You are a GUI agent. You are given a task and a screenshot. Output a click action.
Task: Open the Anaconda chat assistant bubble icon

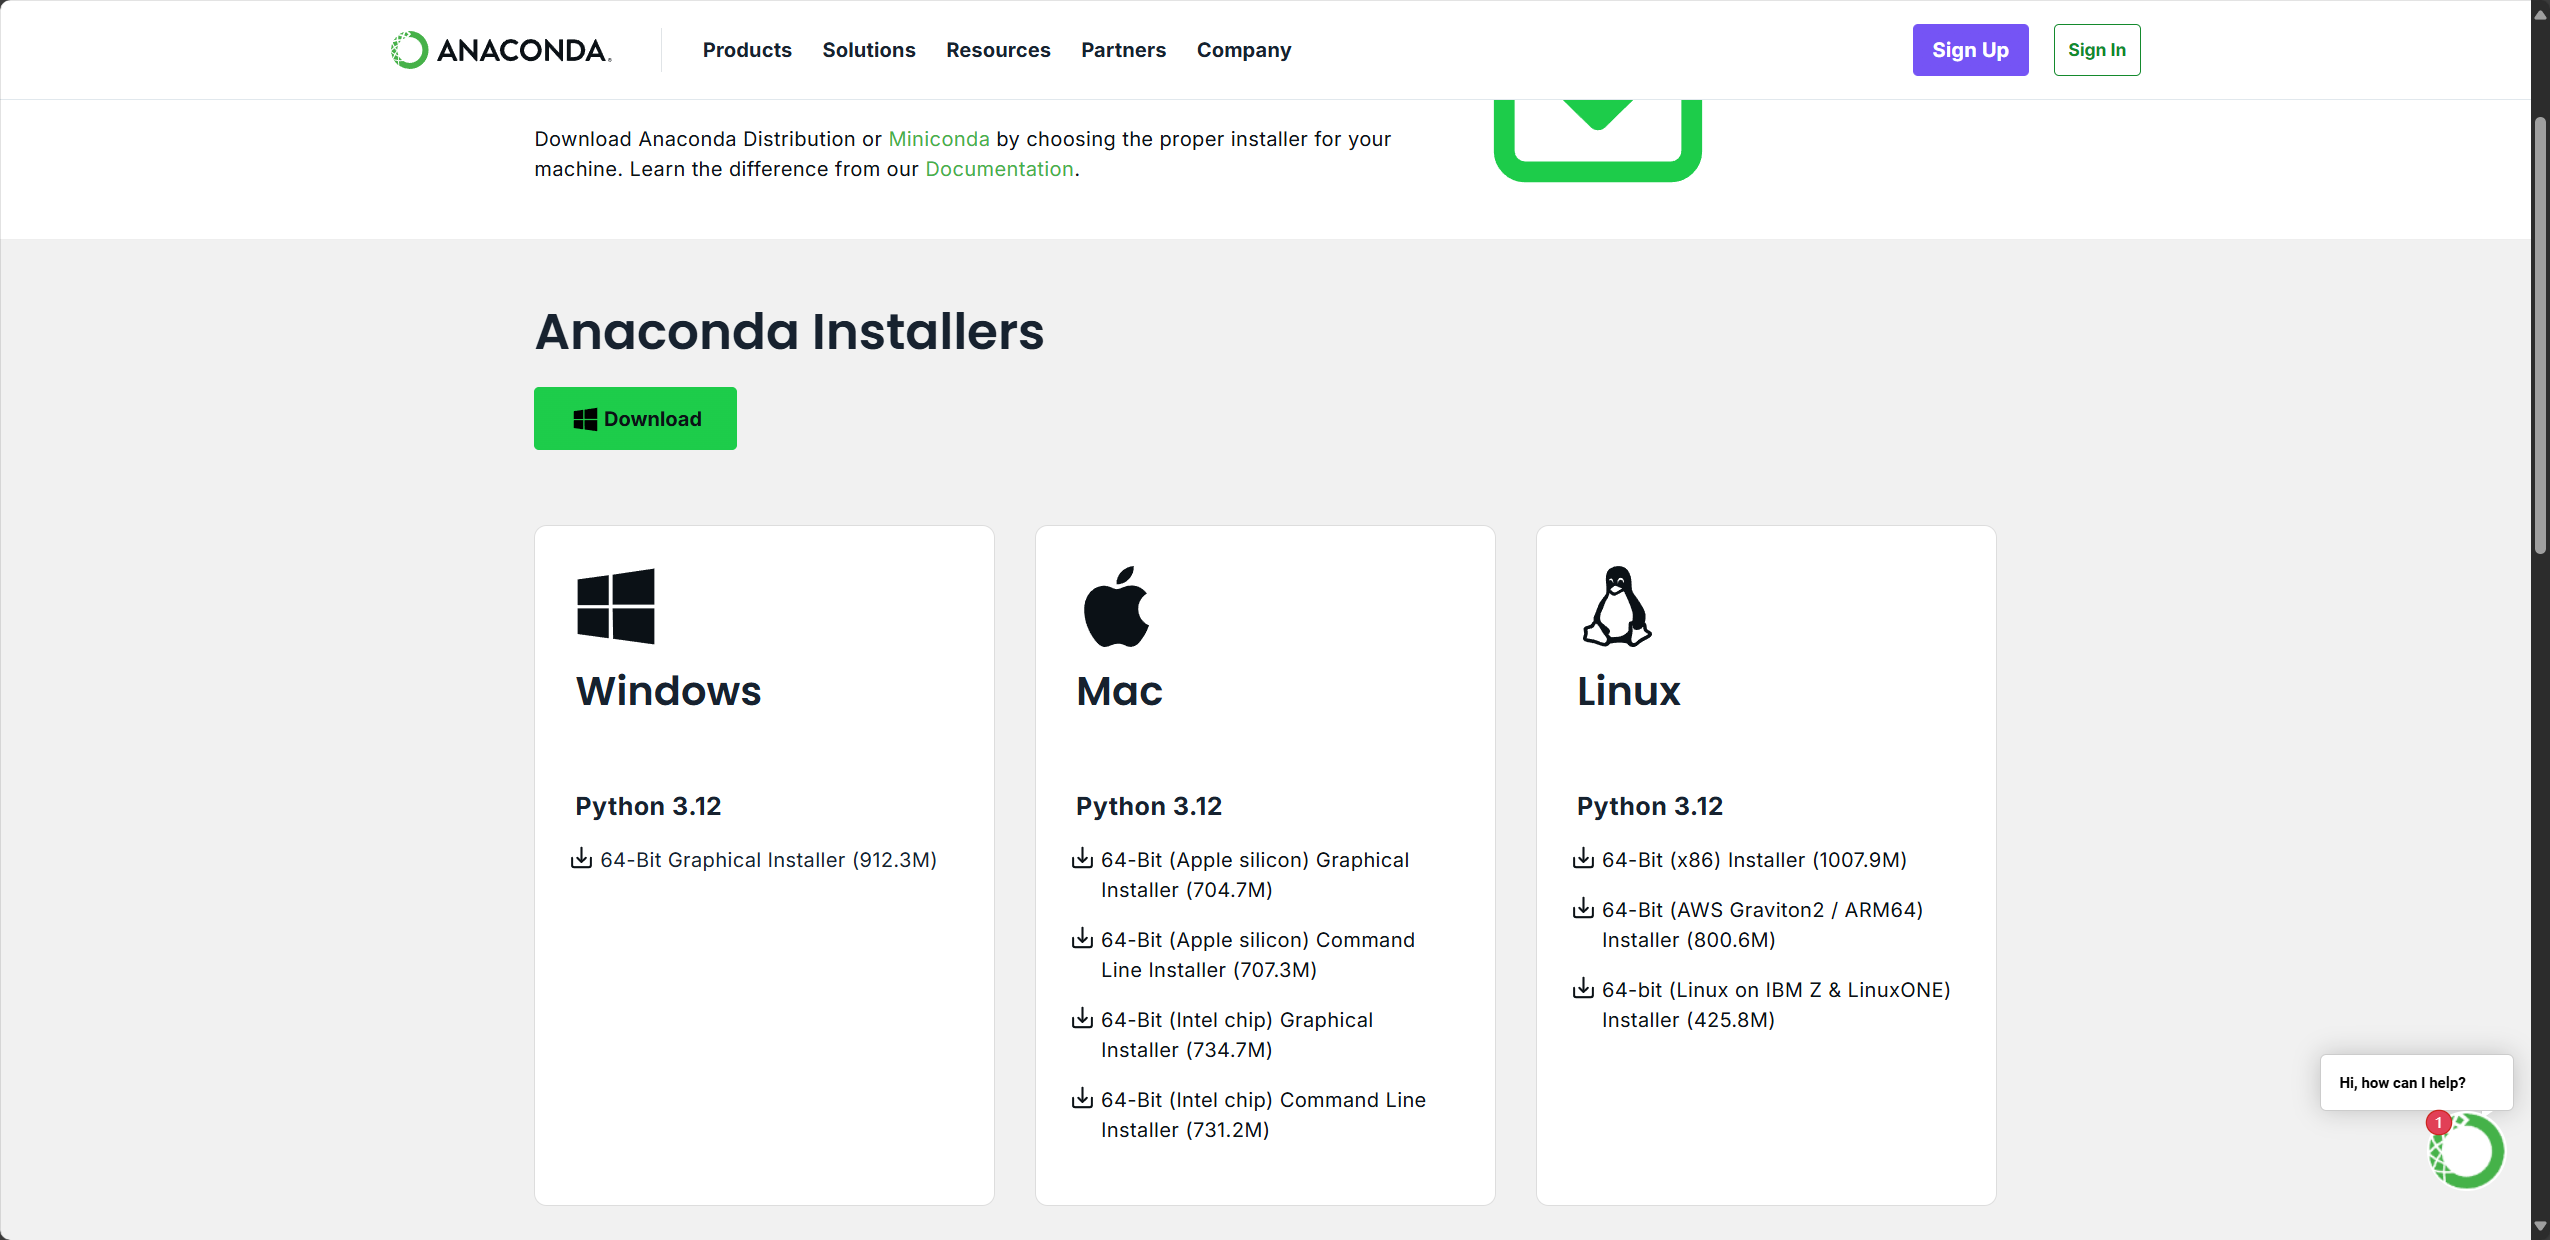click(2466, 1151)
